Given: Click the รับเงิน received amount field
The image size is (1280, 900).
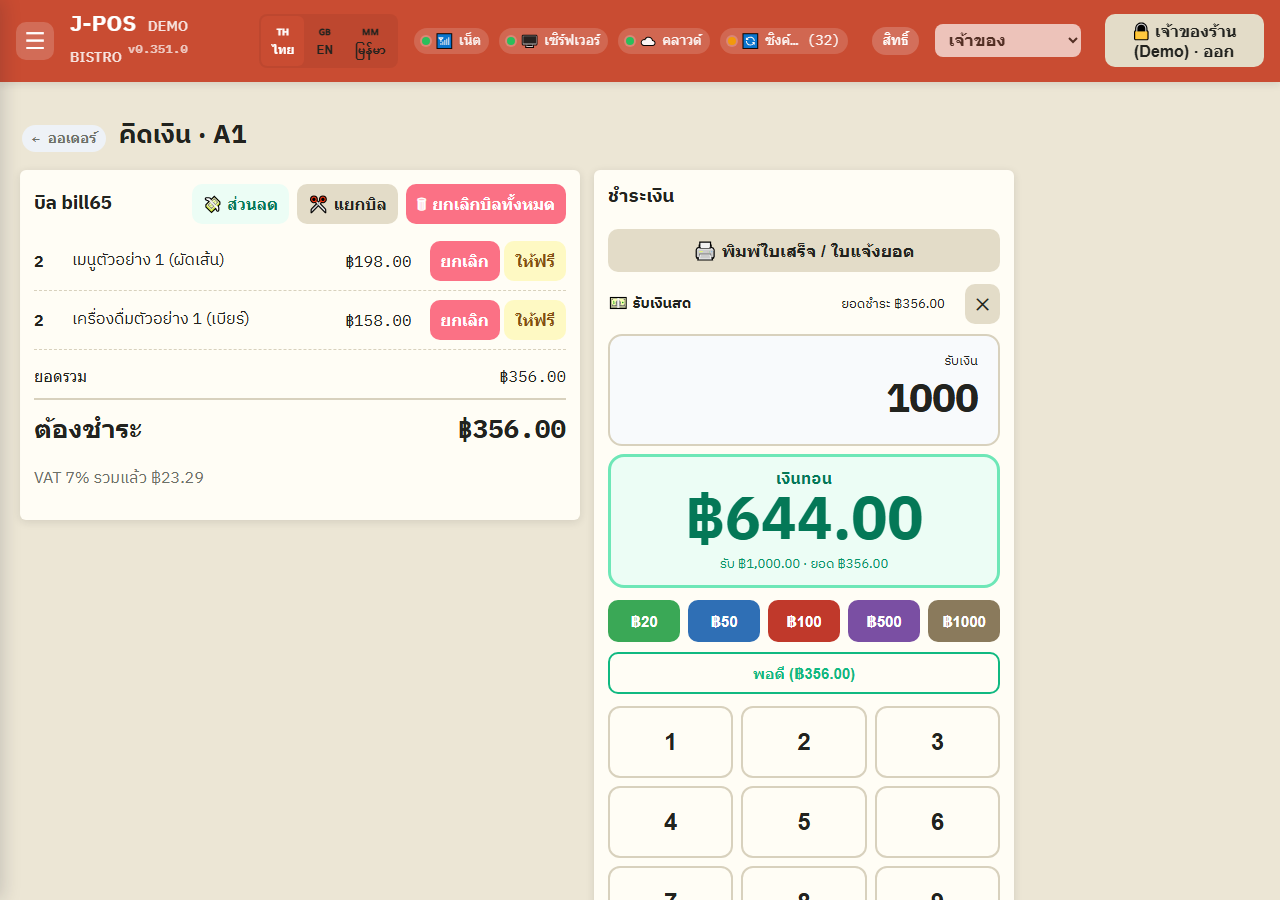Looking at the screenshot, I should 804,390.
